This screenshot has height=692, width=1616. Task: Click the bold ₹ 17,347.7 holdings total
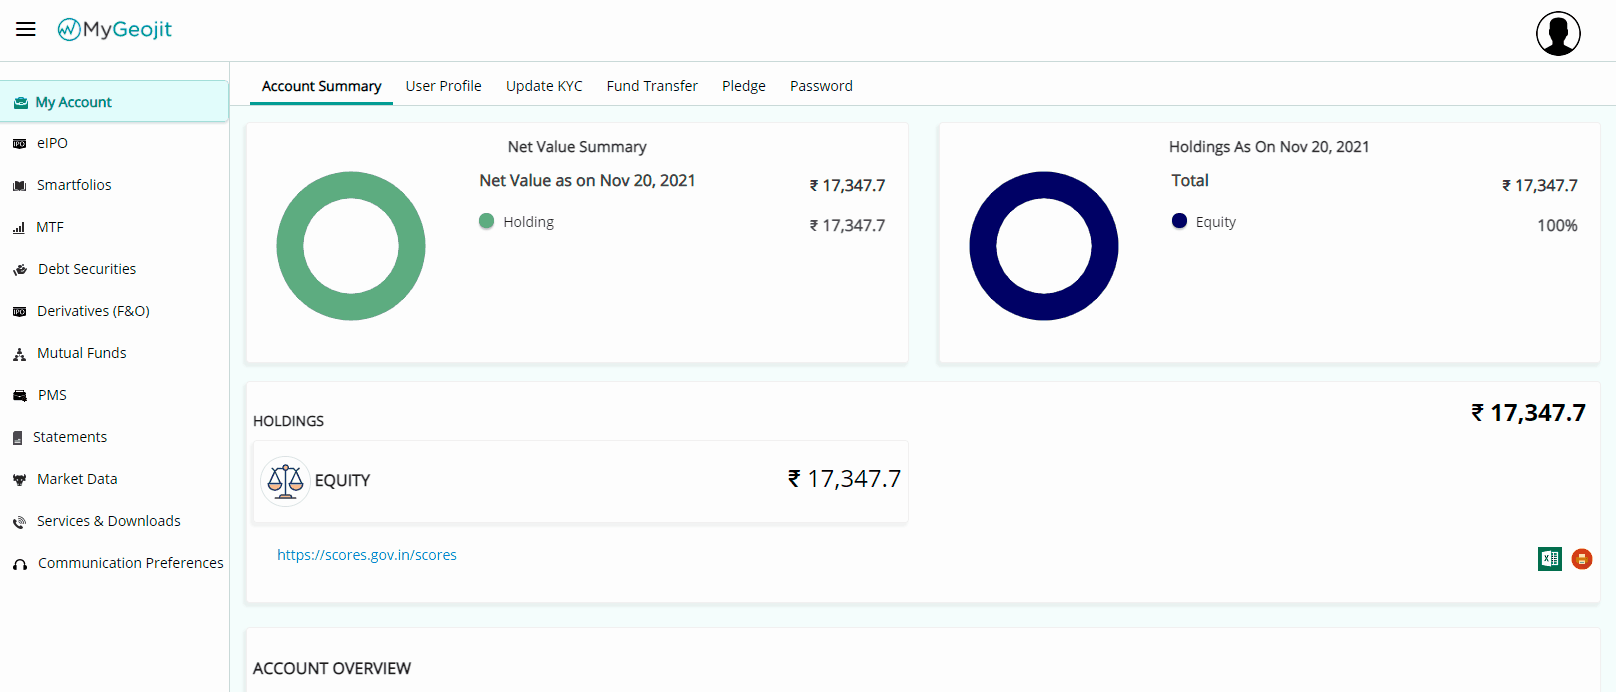[1528, 413]
